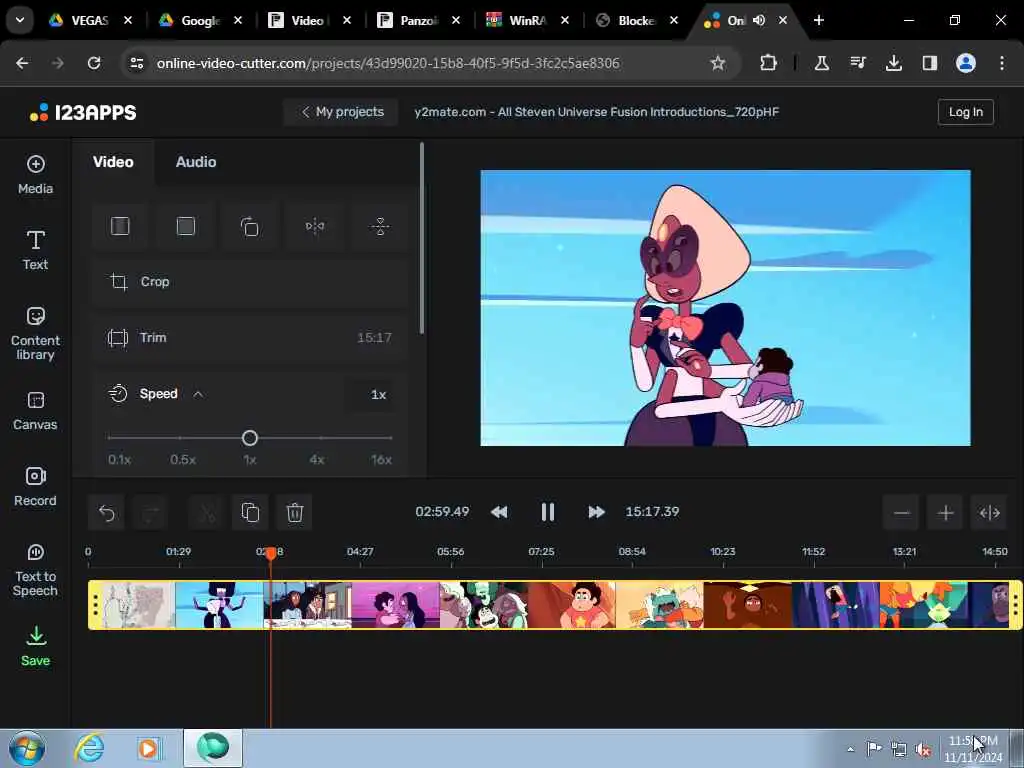Open browser downloads

tap(893, 63)
